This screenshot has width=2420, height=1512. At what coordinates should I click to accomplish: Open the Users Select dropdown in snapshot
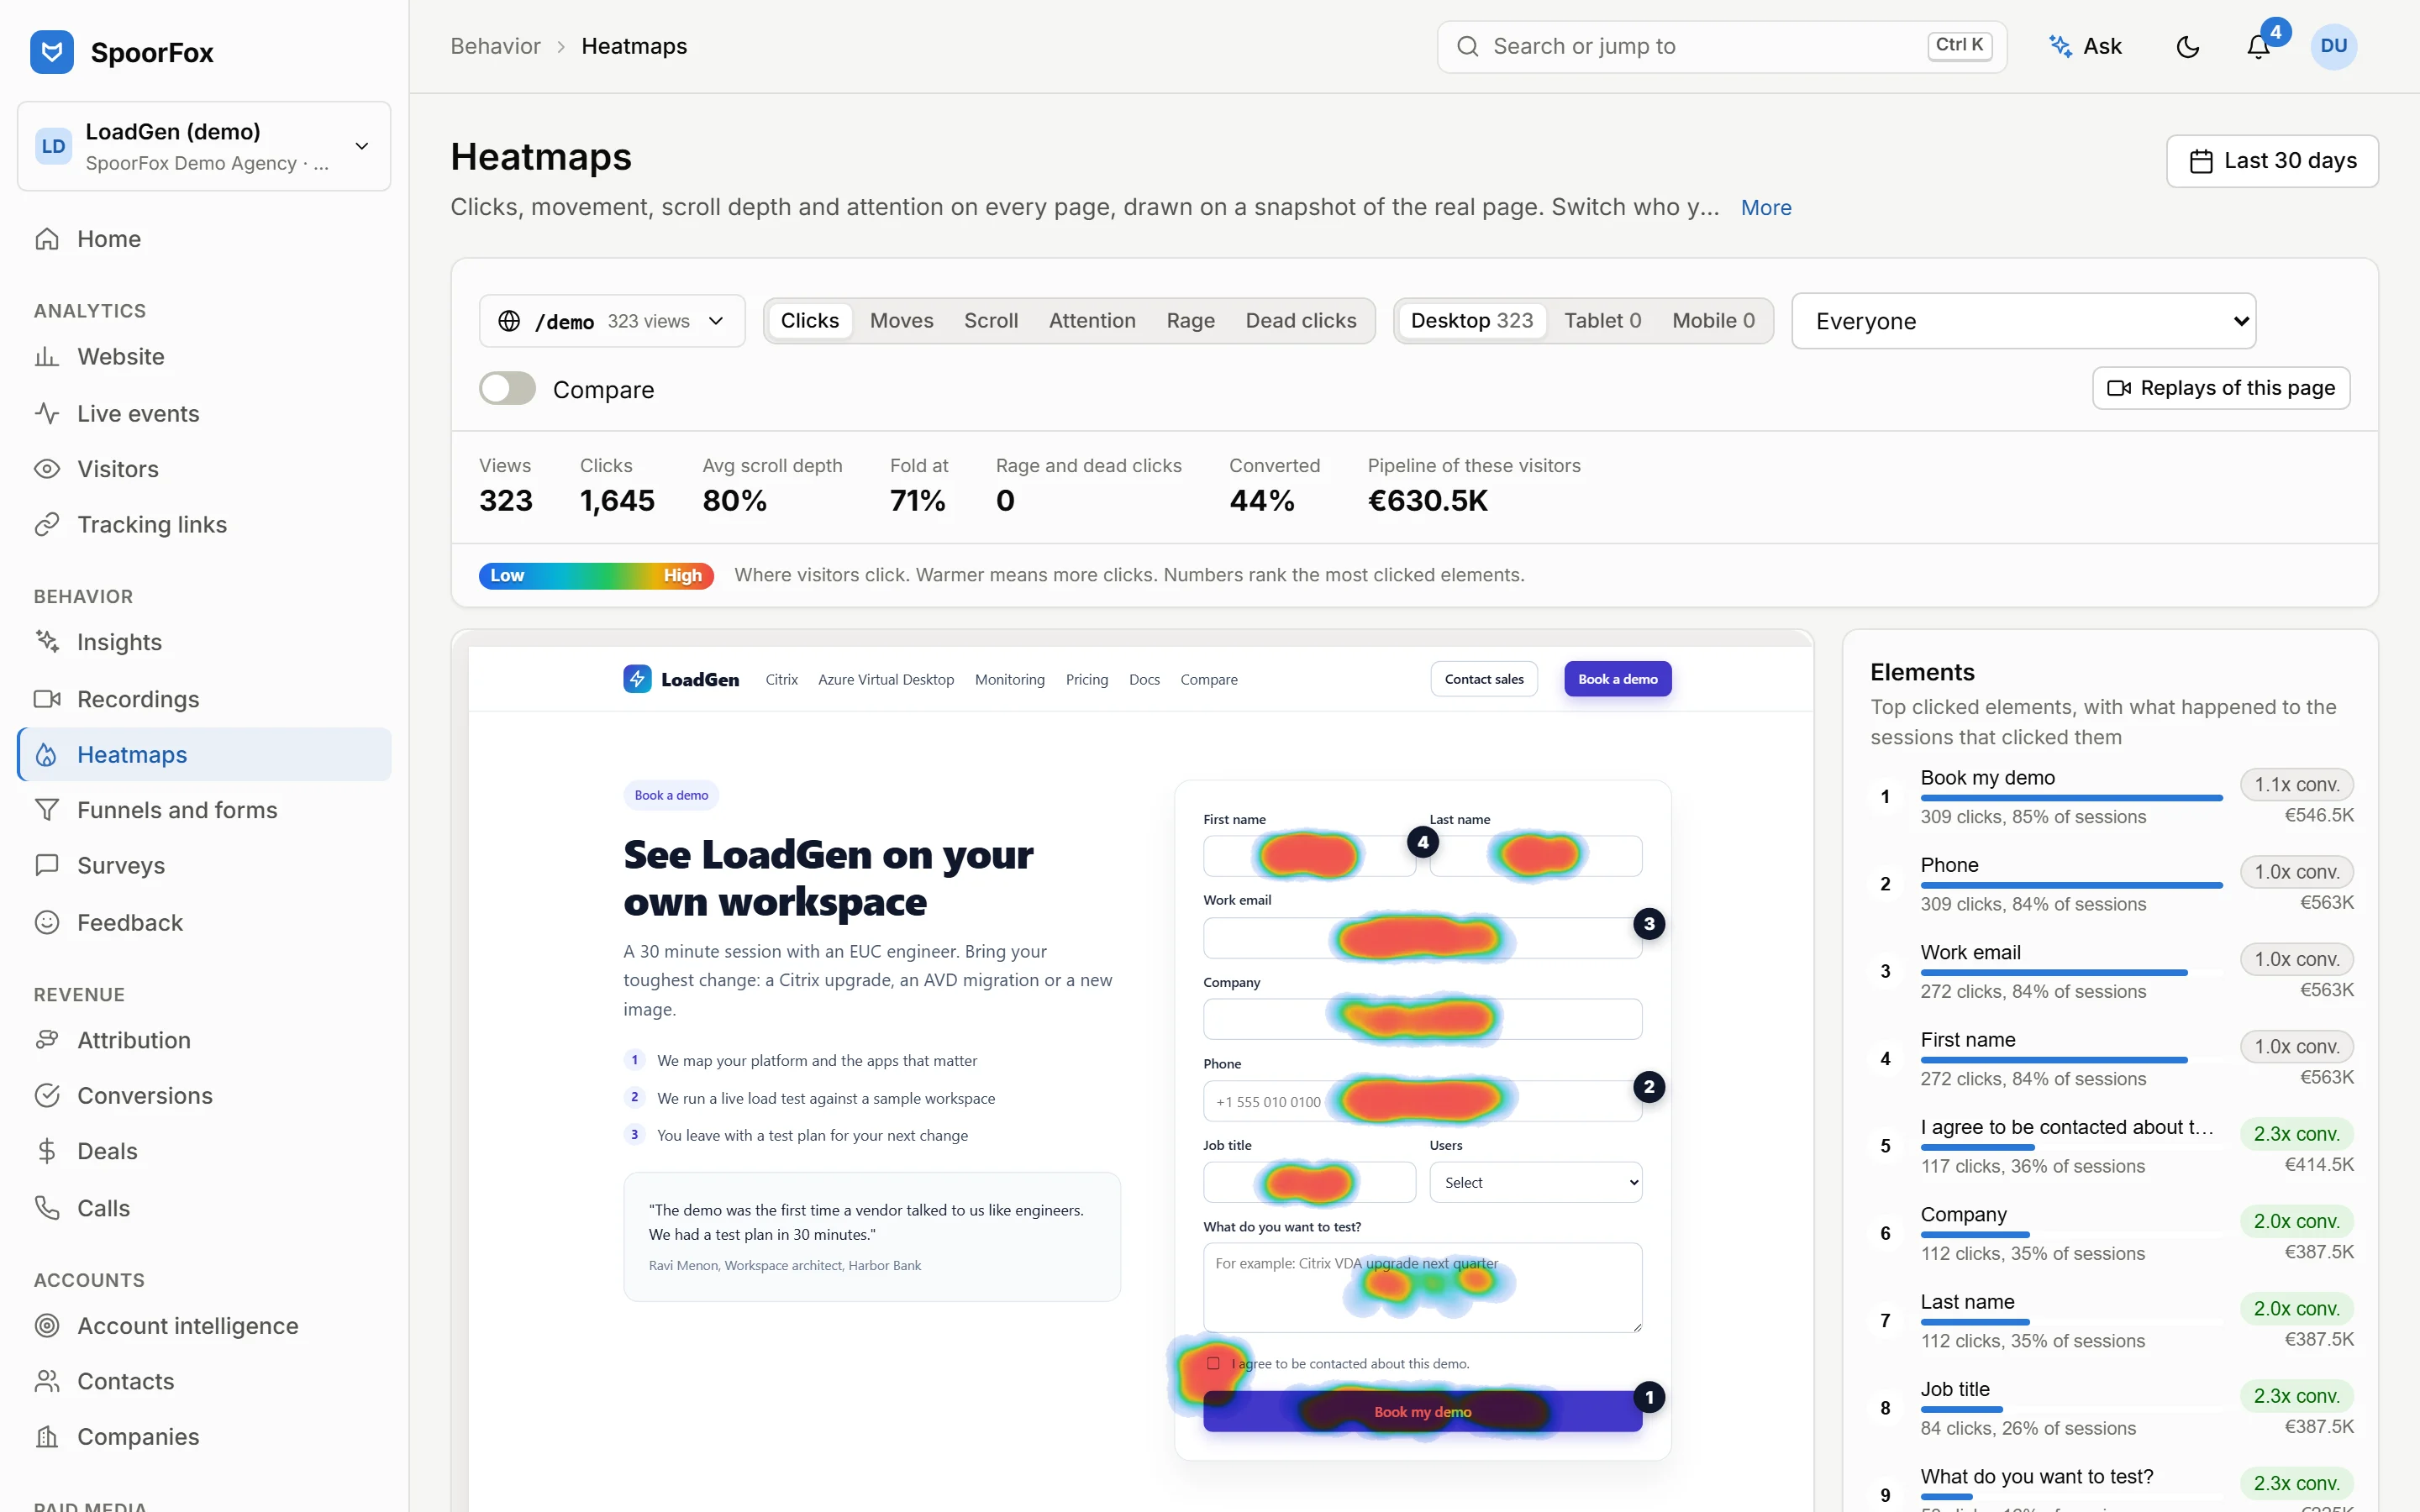[1536, 1182]
